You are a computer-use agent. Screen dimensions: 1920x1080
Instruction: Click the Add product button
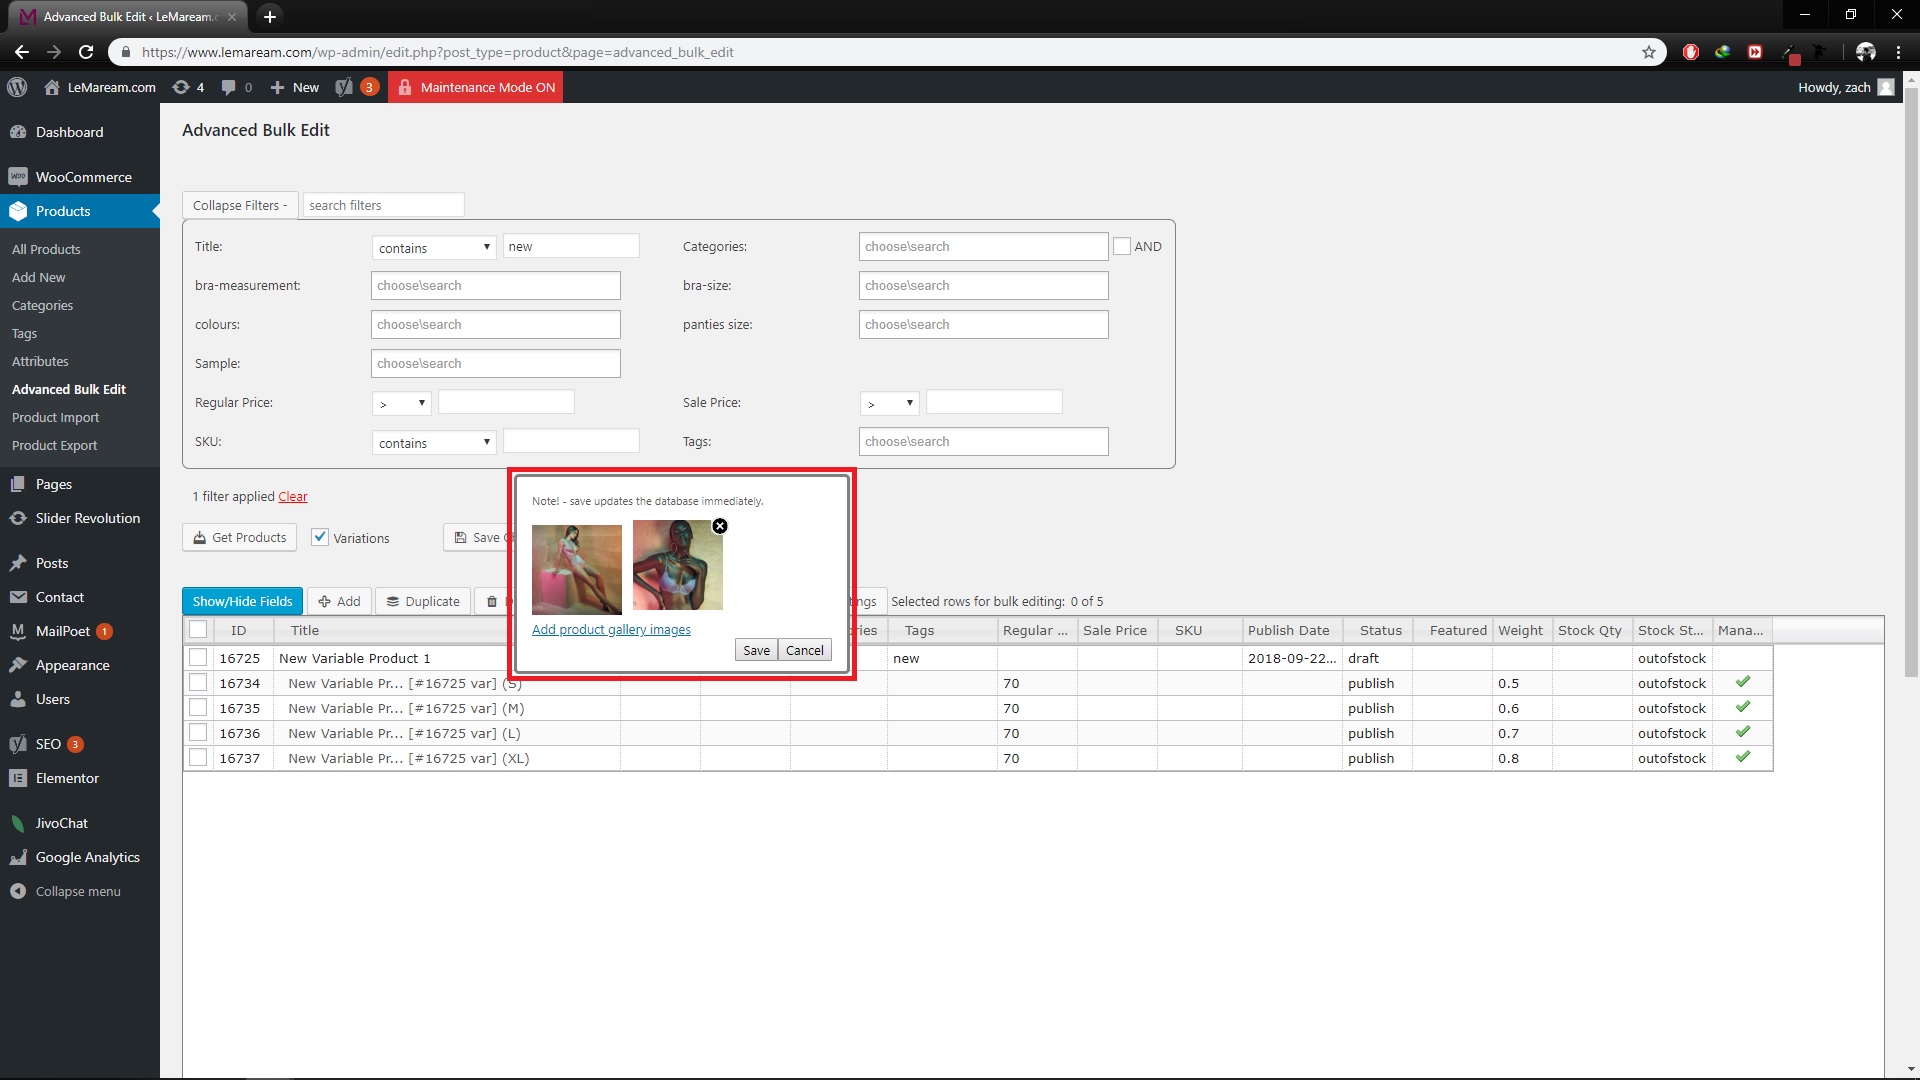click(339, 601)
